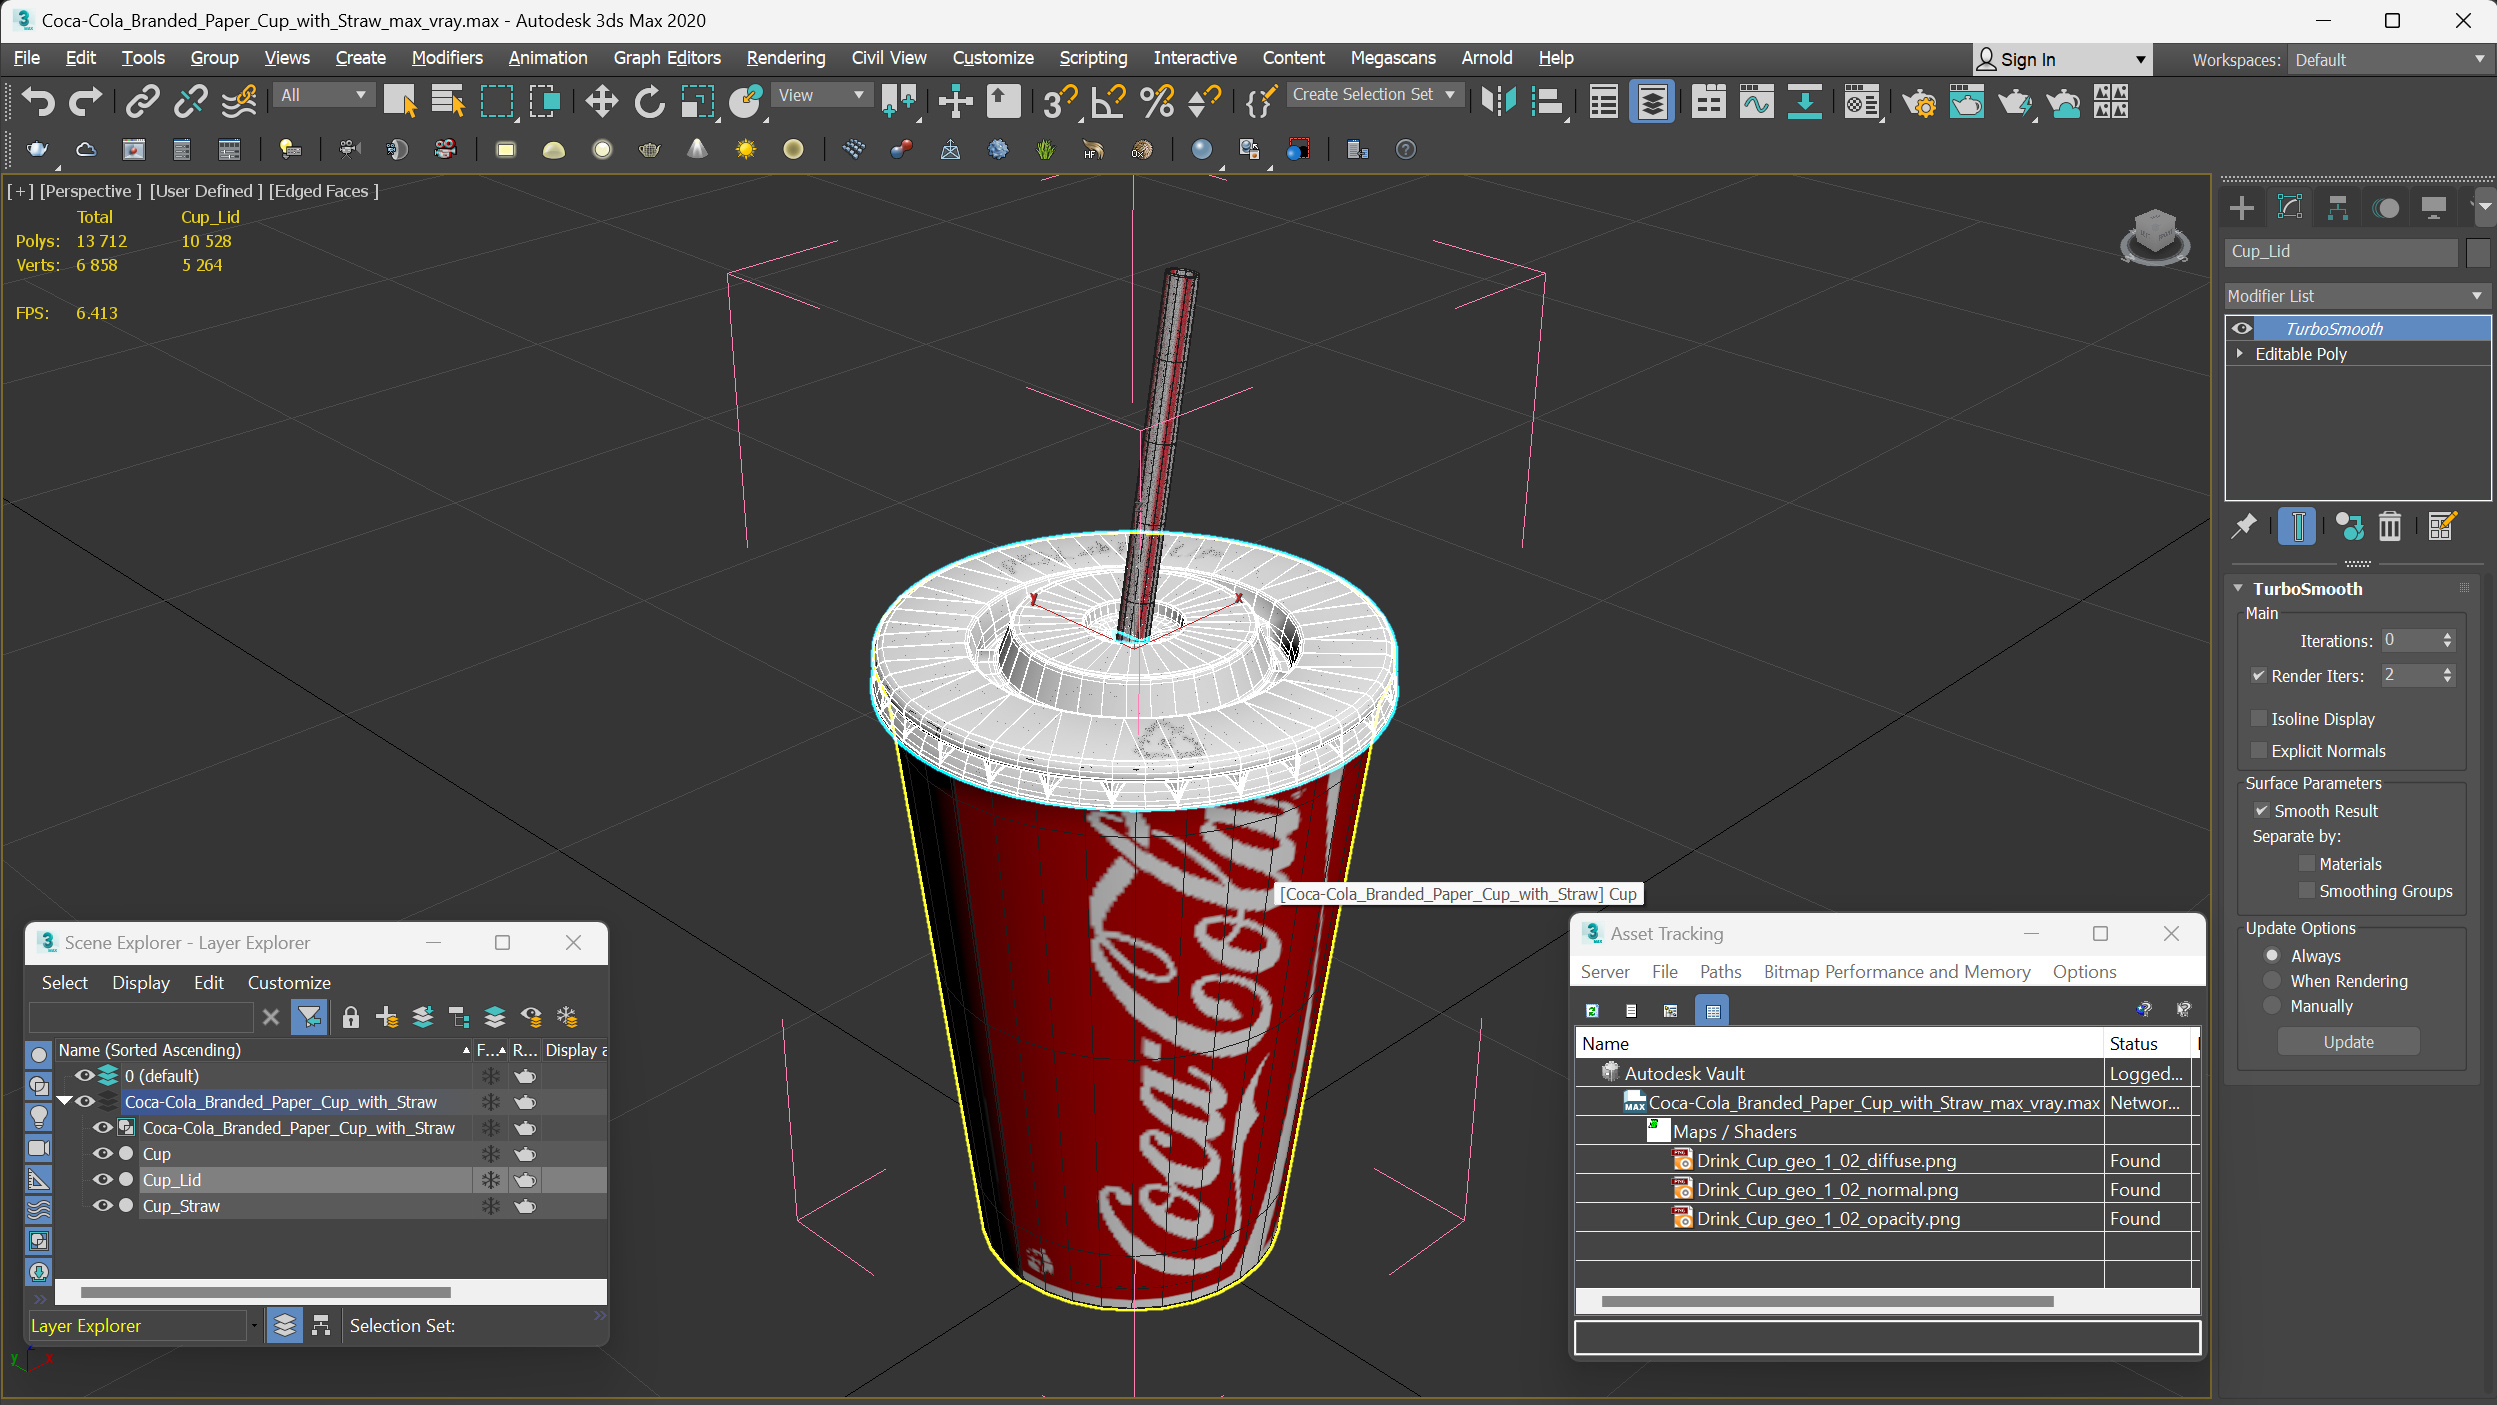
Task: Remove modifier using the trash icon
Action: click(x=2389, y=526)
